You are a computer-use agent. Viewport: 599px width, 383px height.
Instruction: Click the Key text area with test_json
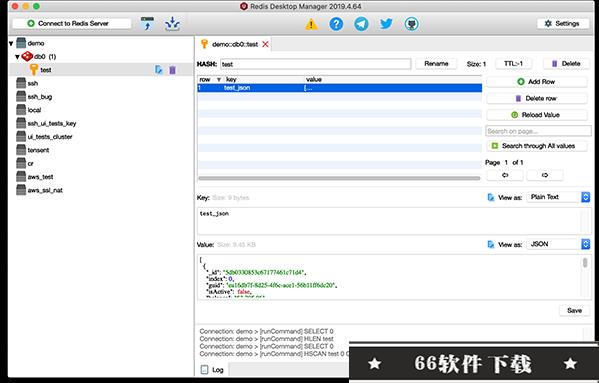point(393,221)
